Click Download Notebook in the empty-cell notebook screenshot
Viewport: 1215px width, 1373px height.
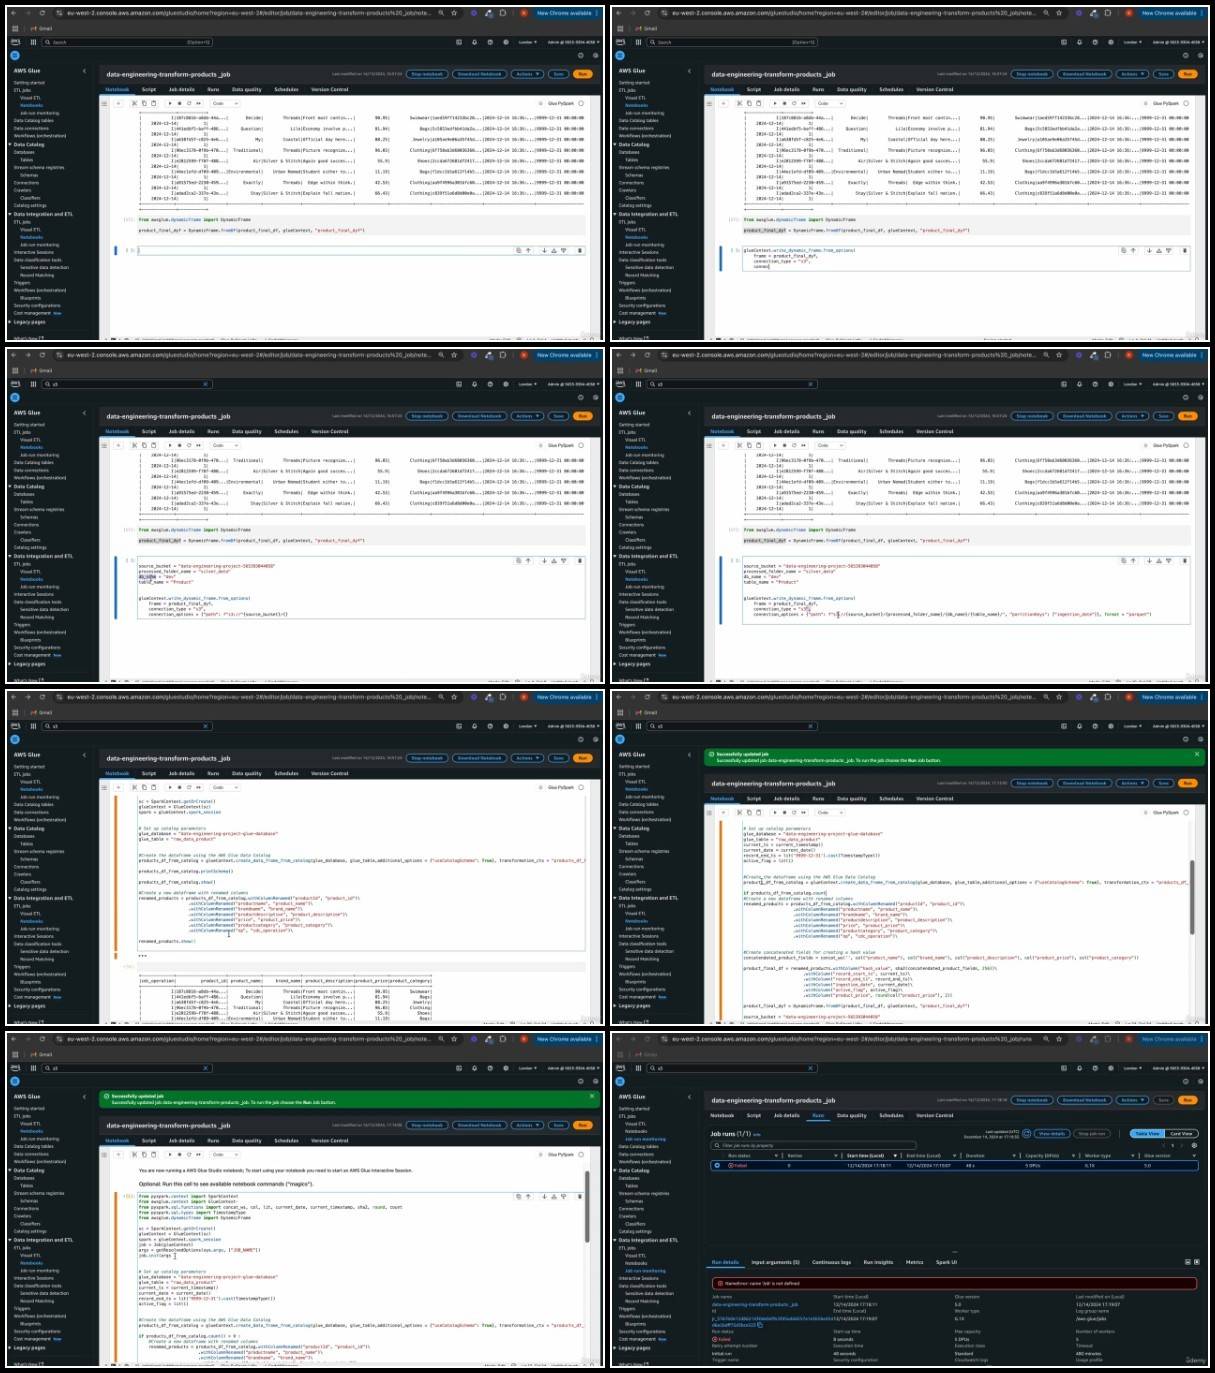click(x=480, y=74)
